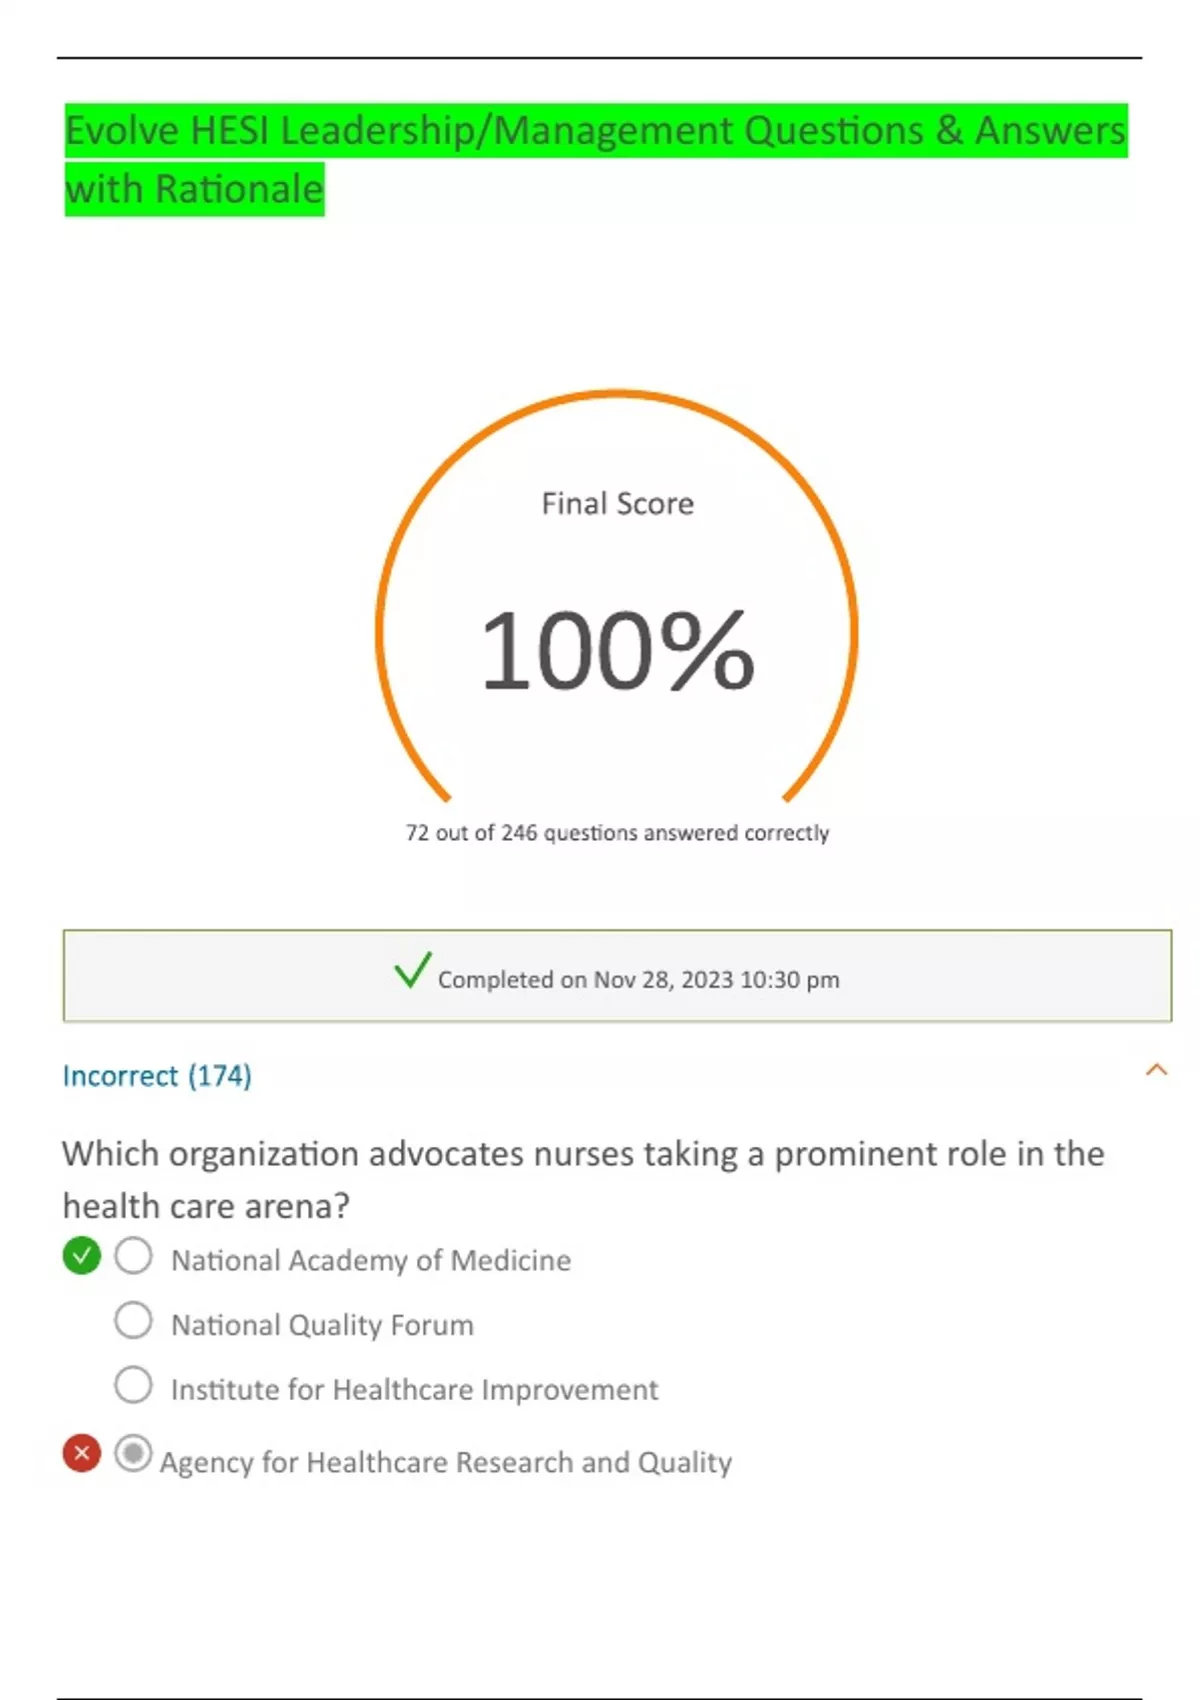Screen dimensions: 1200x1700
Task: Click the Final Score label
Action: [617, 504]
